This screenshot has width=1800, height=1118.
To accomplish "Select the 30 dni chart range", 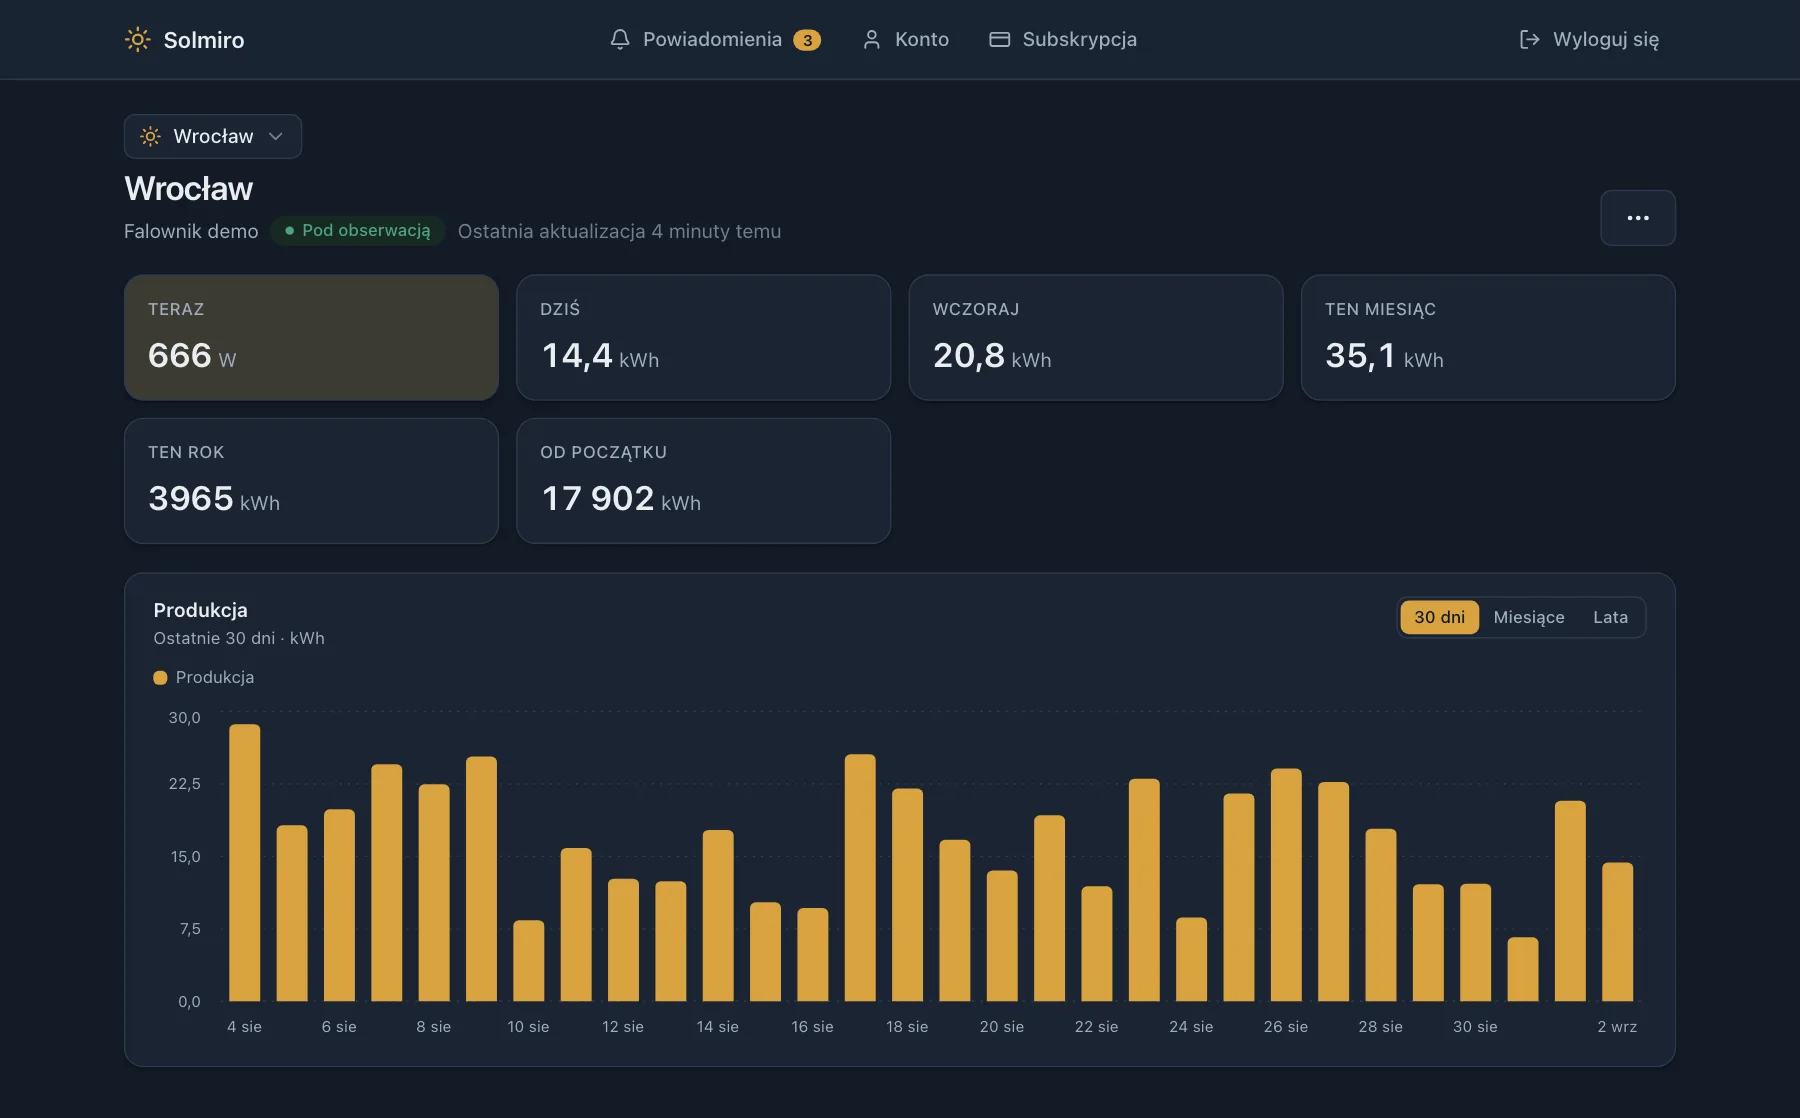I will point(1439,617).
